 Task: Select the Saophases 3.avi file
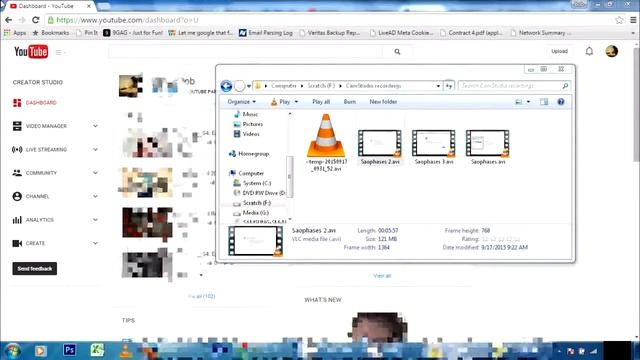pyautogui.click(x=433, y=147)
